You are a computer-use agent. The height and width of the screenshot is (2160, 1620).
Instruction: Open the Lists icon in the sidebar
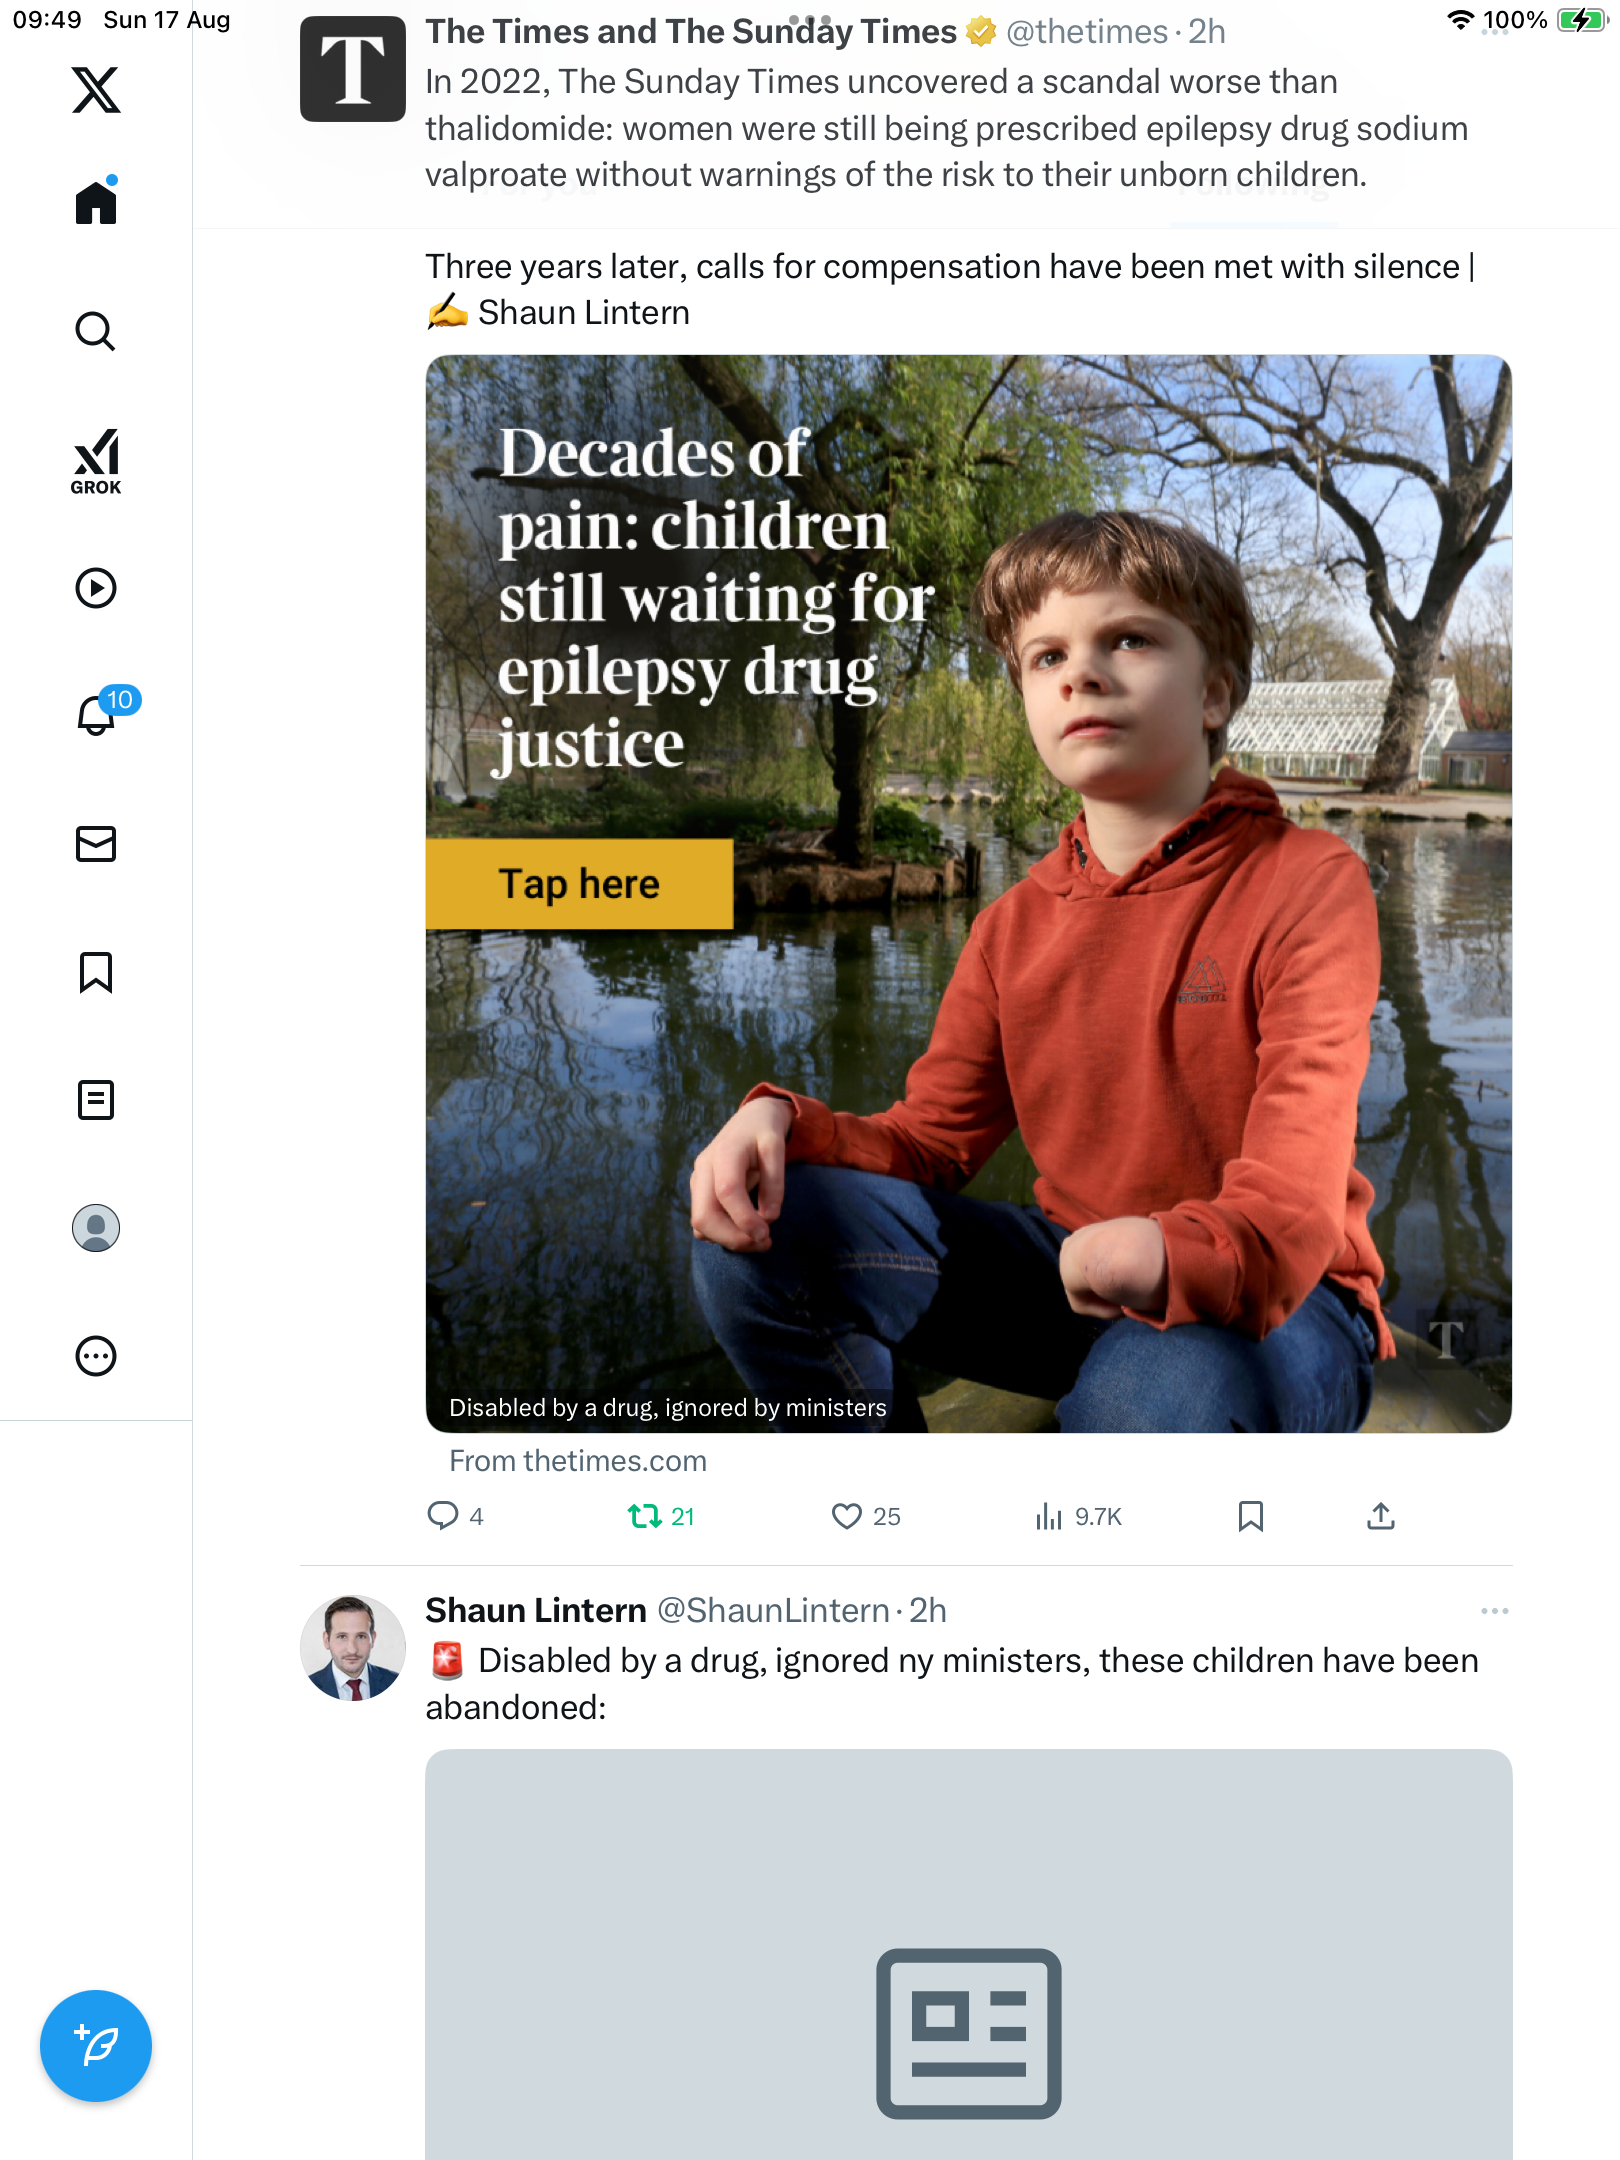[x=96, y=1100]
